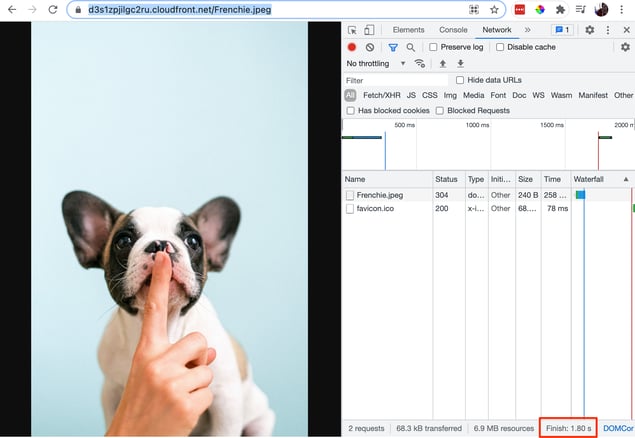Filter requests by JS
The height and width of the screenshot is (438, 635).
pos(411,96)
